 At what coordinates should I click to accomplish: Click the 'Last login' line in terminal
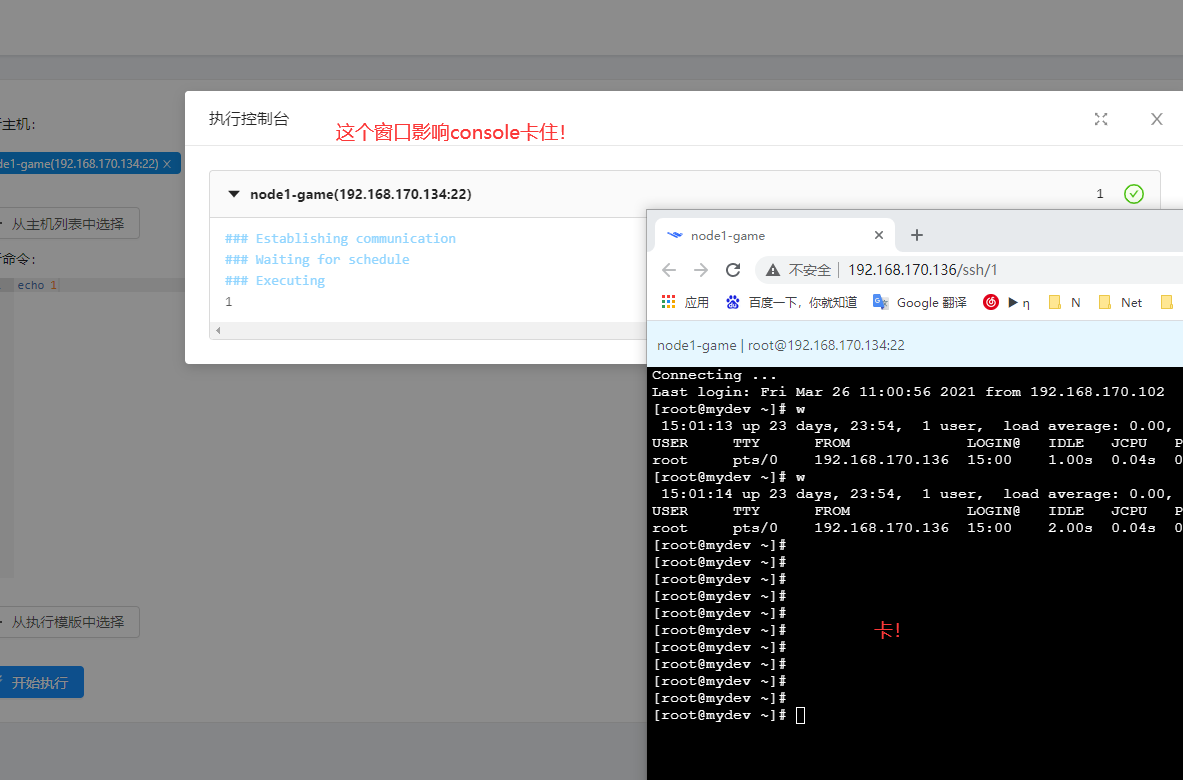click(x=908, y=392)
